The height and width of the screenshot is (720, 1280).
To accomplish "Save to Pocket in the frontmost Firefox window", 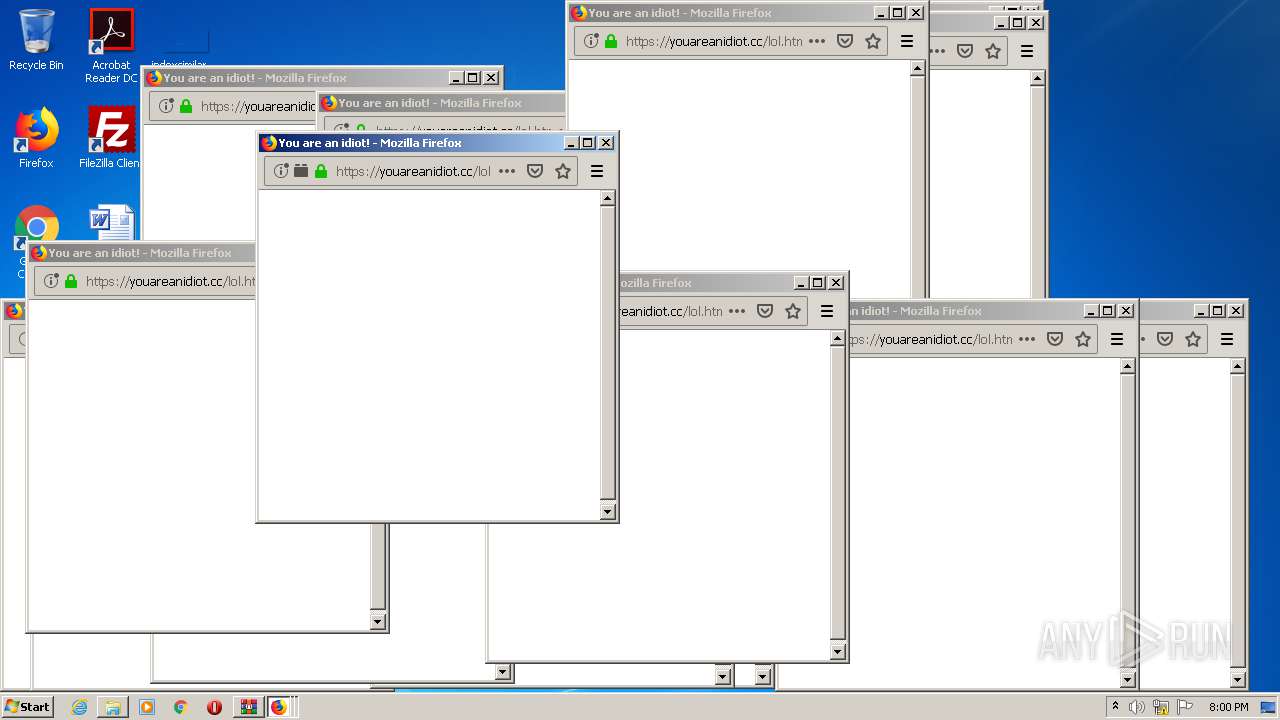I will pos(535,171).
